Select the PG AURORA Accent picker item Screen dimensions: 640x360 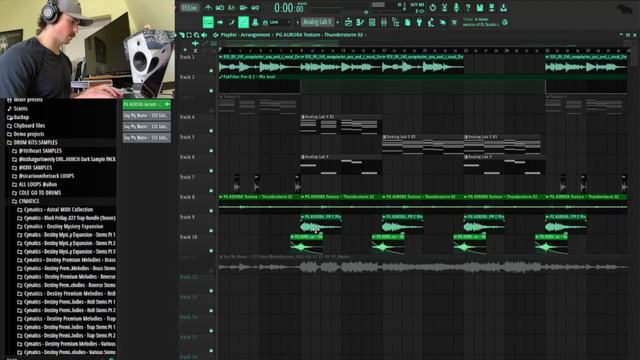[147, 104]
